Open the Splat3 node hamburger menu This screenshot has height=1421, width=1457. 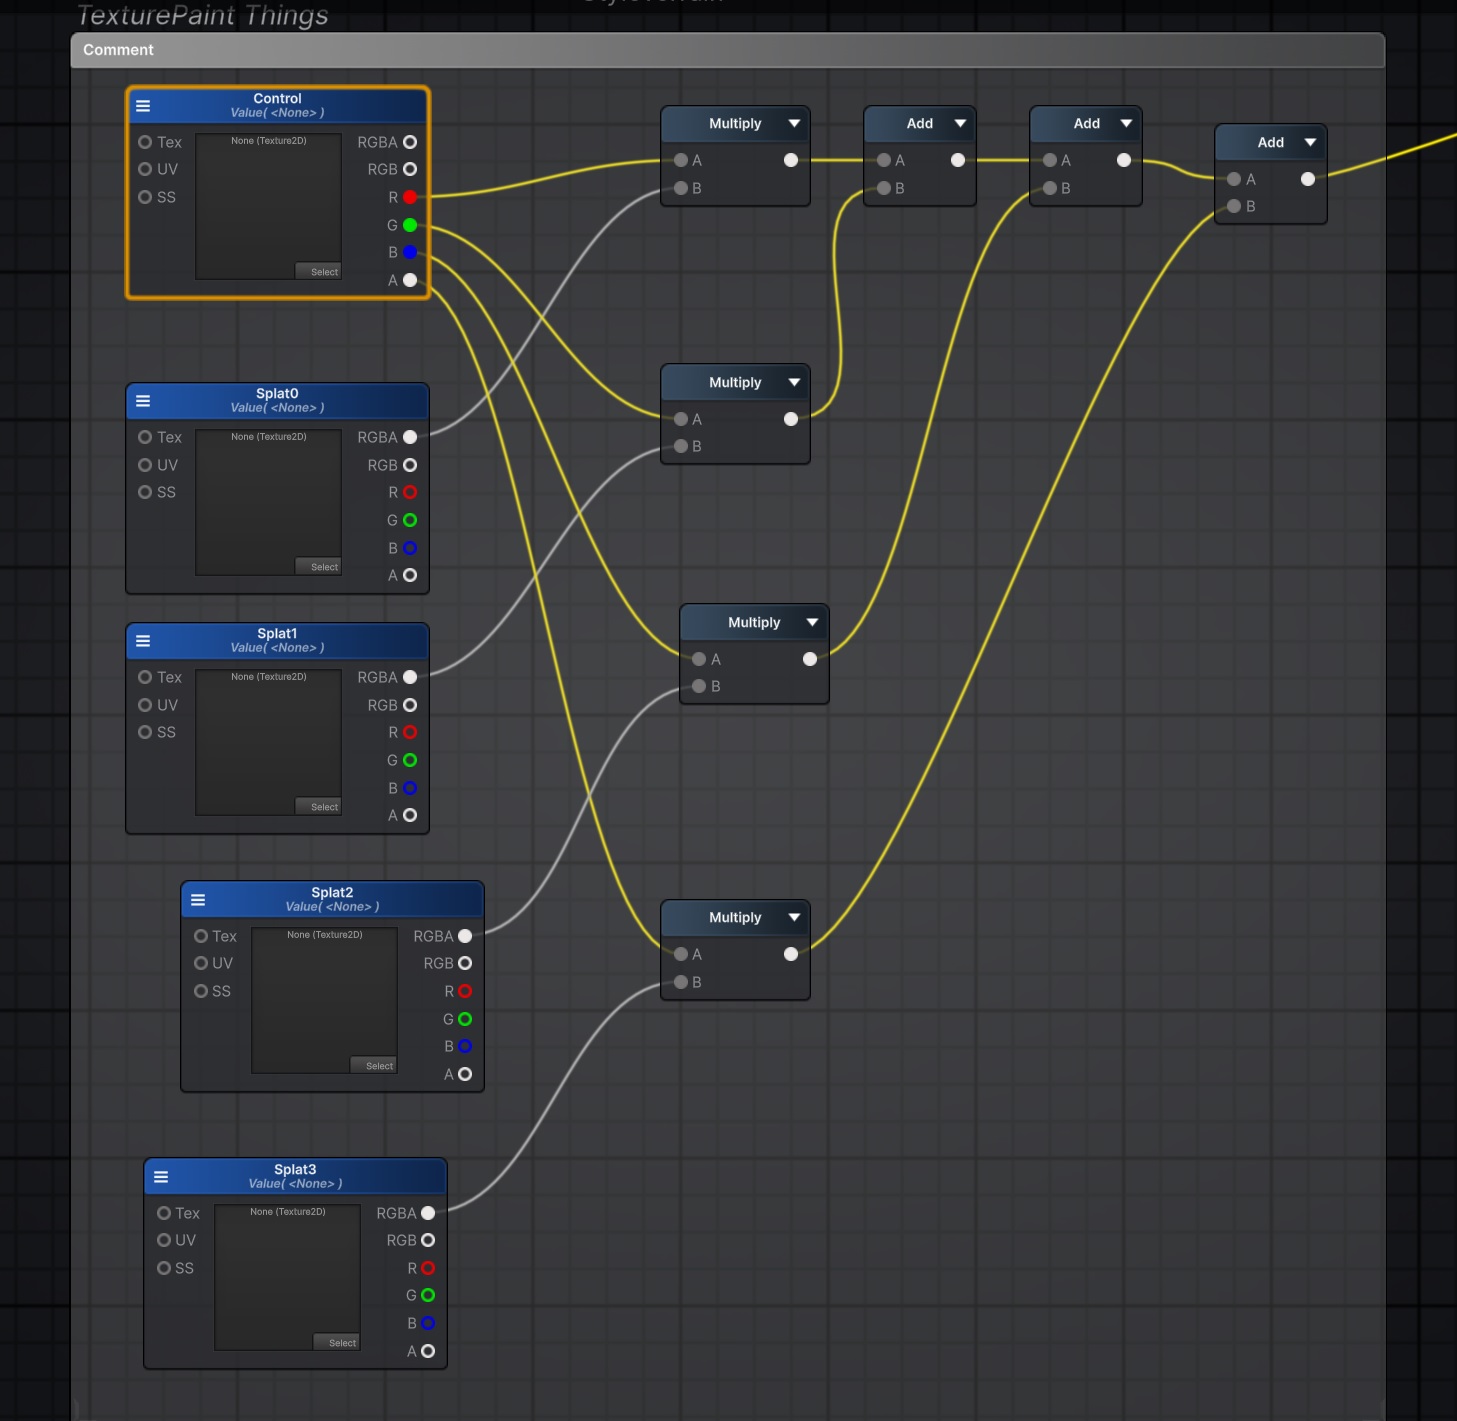pos(161,1177)
